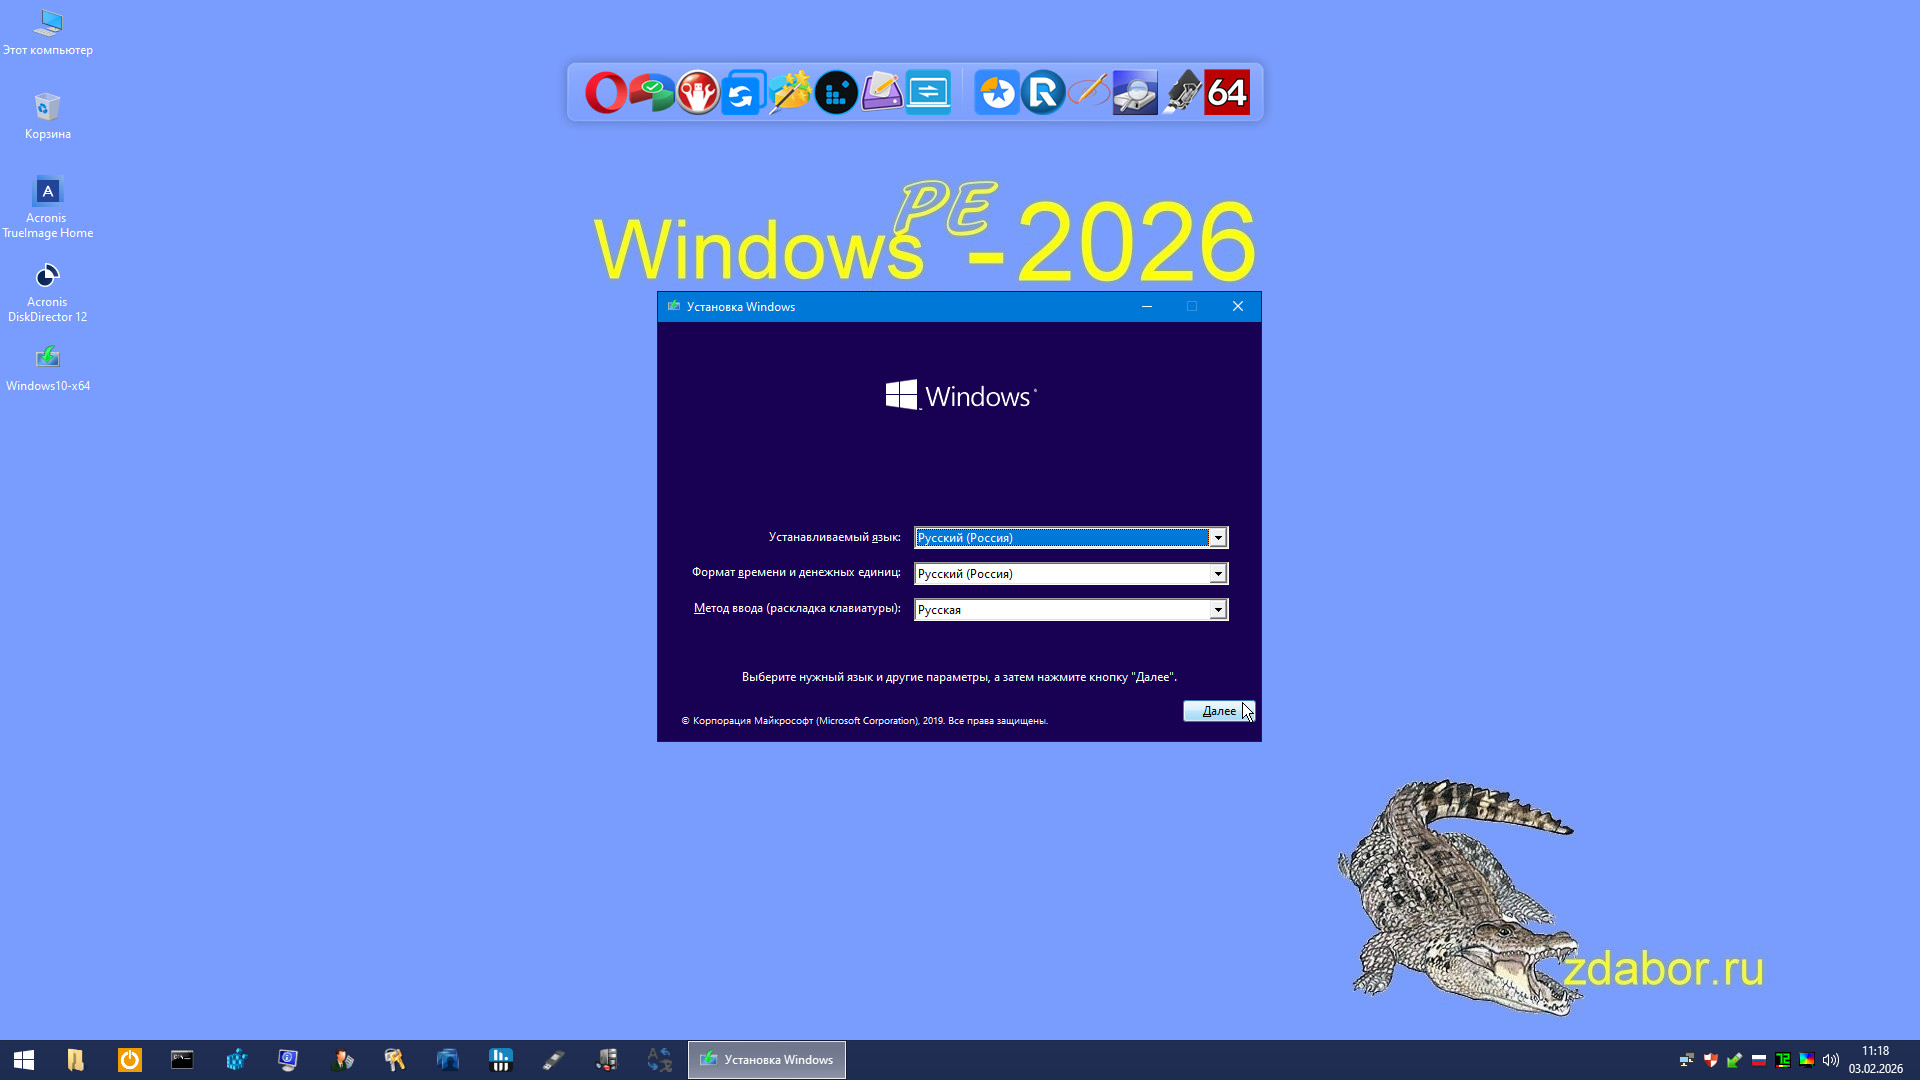Click the Русская input method field
Screen dimensions: 1920x1080
click(x=1060, y=610)
